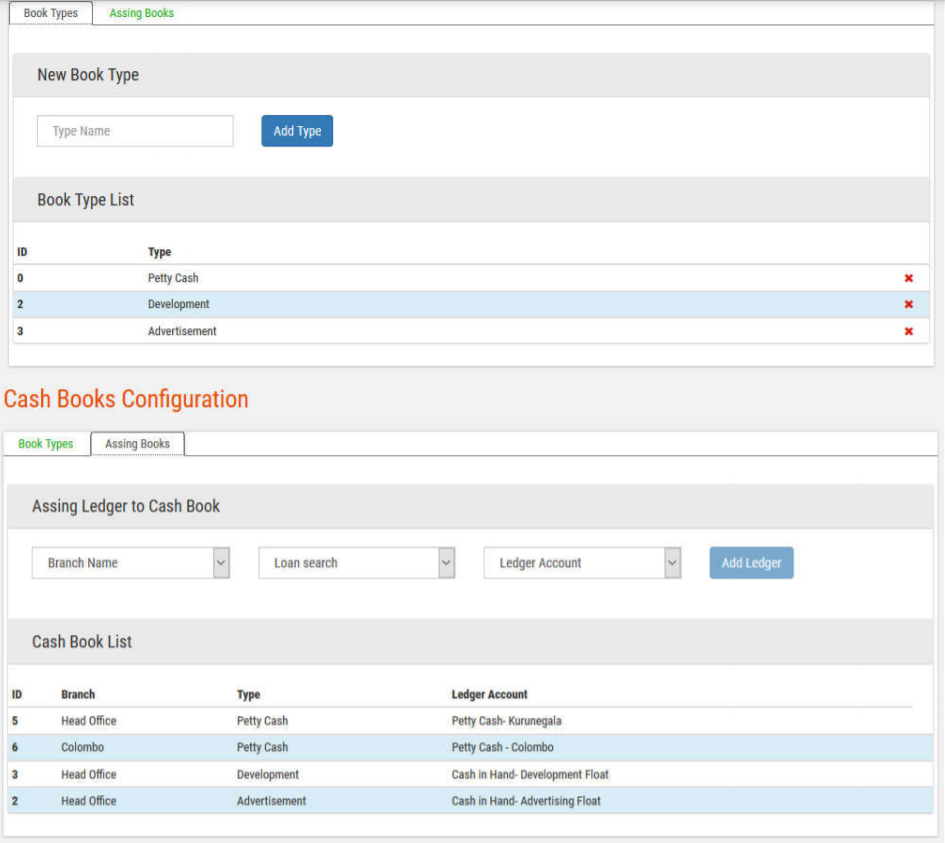The image size is (945, 843).
Task: Focus the Type Name input field
Action: (135, 131)
